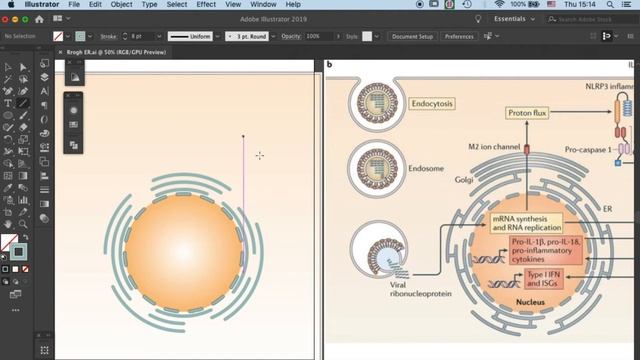Screen dimensions: 640x360
Task: Select the Eraser tool
Action: tap(23, 127)
